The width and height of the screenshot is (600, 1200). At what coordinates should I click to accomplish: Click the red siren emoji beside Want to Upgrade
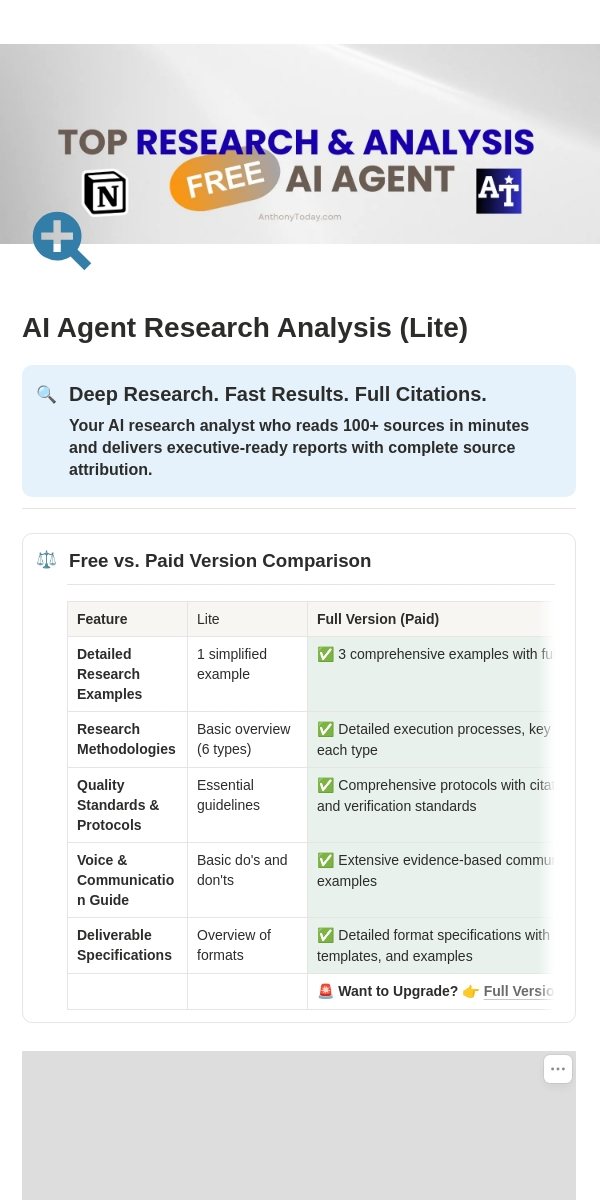coord(326,991)
